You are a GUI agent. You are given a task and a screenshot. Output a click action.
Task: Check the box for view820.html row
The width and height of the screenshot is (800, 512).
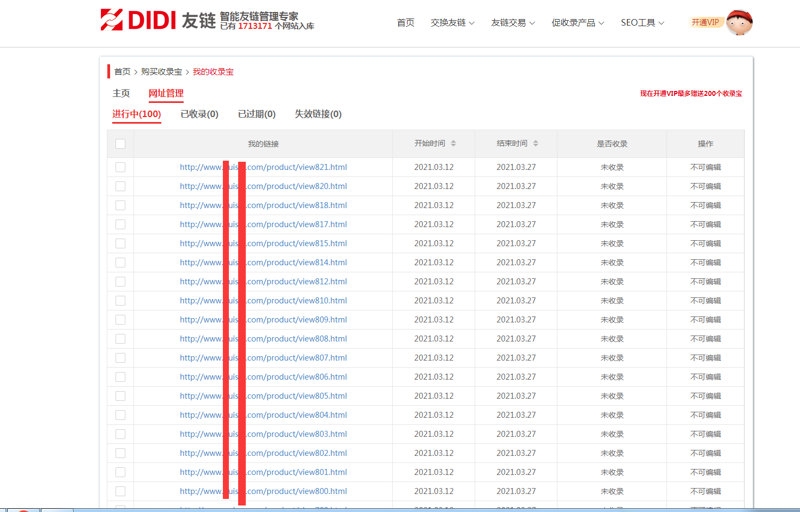[x=120, y=186]
